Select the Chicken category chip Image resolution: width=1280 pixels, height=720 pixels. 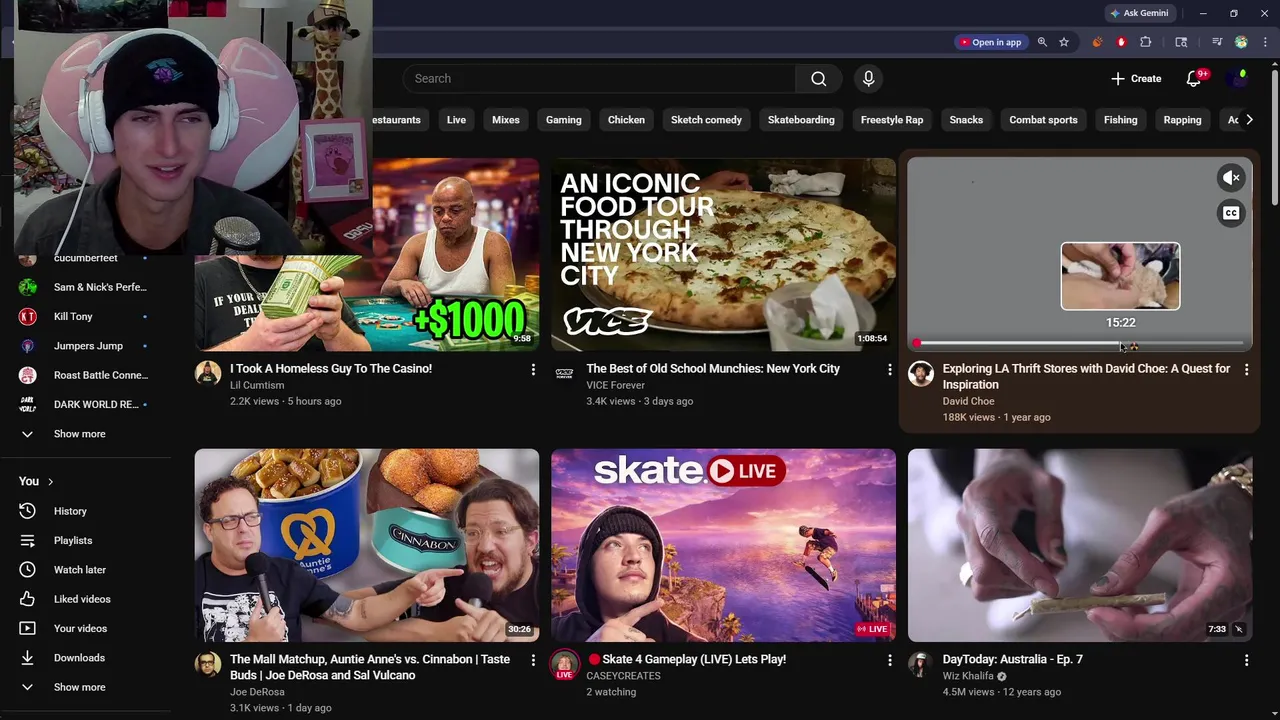tap(626, 120)
